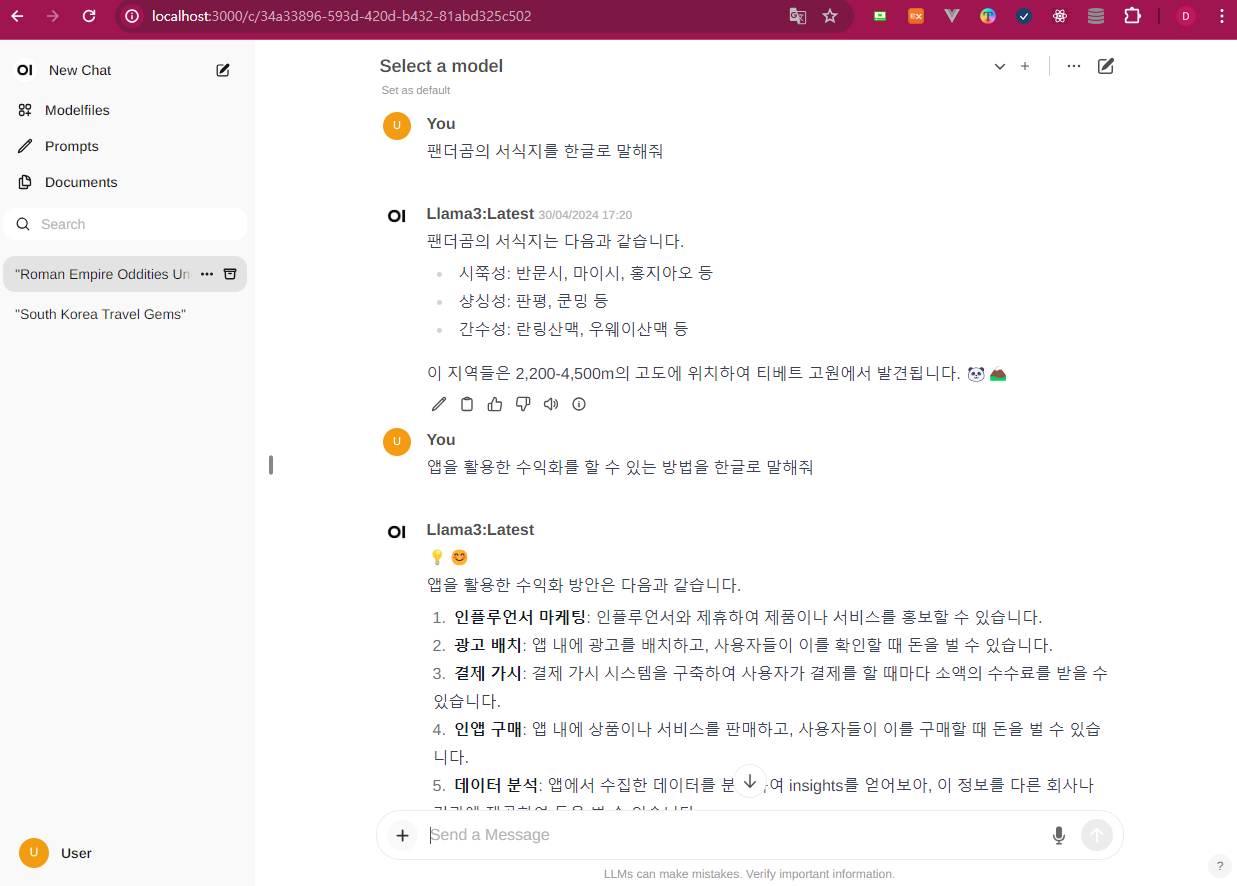1237x886 pixels.
Task: Open the browser extensions puzzle icon
Action: coord(1132,16)
